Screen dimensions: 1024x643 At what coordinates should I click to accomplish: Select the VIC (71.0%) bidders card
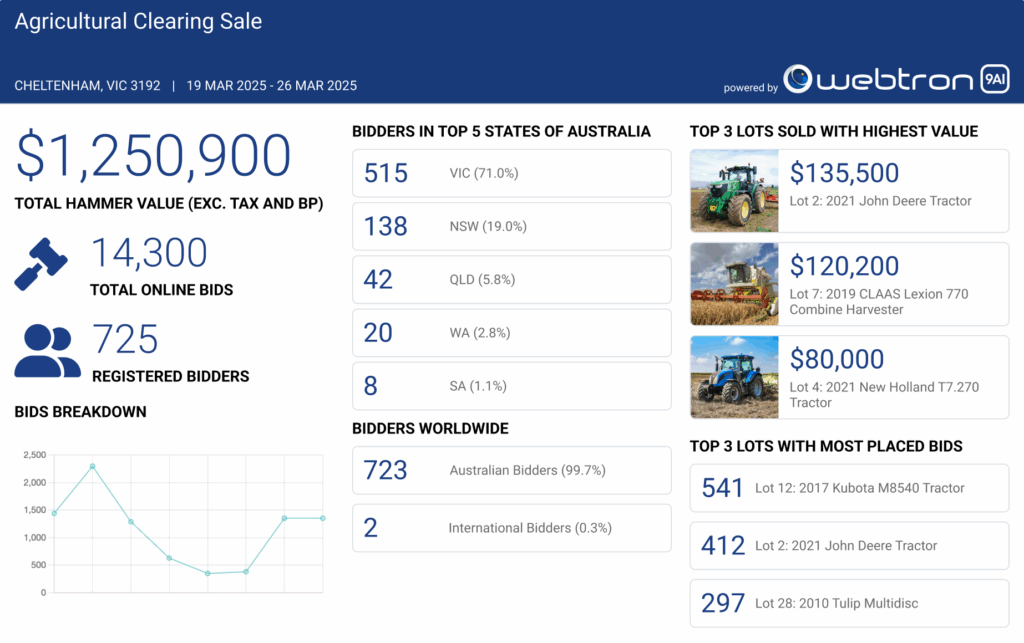pos(511,173)
